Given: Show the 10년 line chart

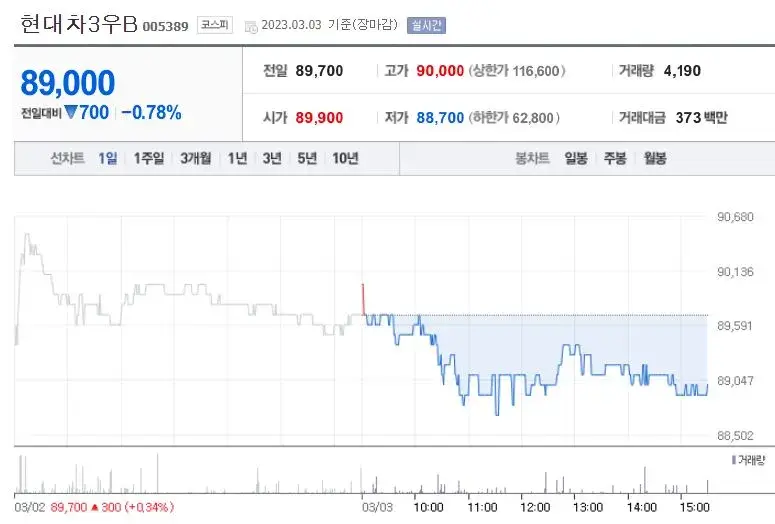Looking at the screenshot, I should pyautogui.click(x=345, y=158).
